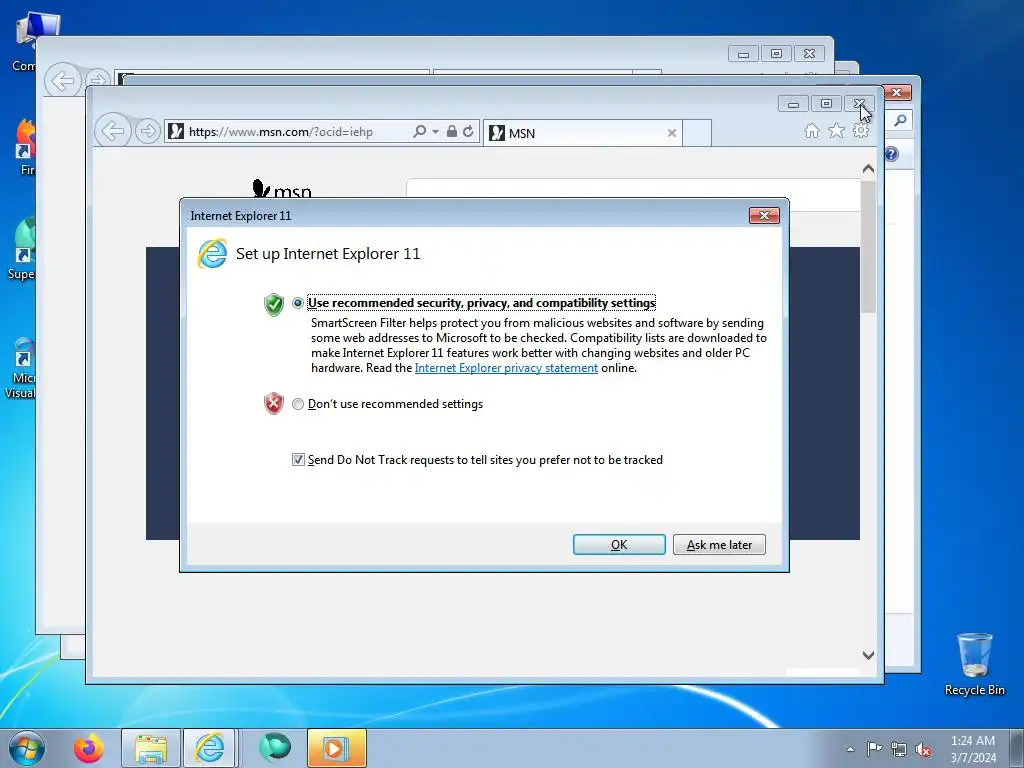The image size is (1024, 768).
Task: Open Action Center flag icon
Action: click(874, 749)
